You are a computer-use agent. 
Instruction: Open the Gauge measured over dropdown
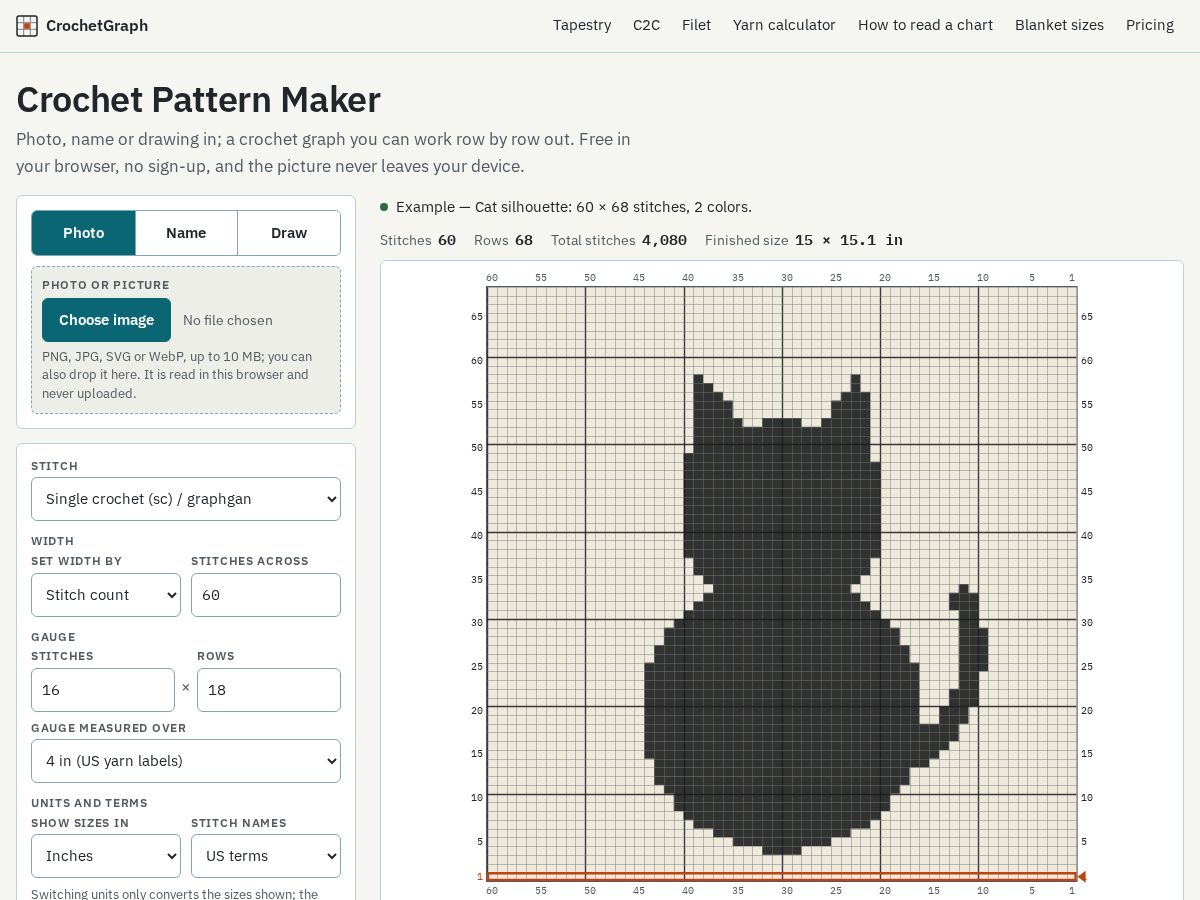pyautogui.click(x=186, y=761)
